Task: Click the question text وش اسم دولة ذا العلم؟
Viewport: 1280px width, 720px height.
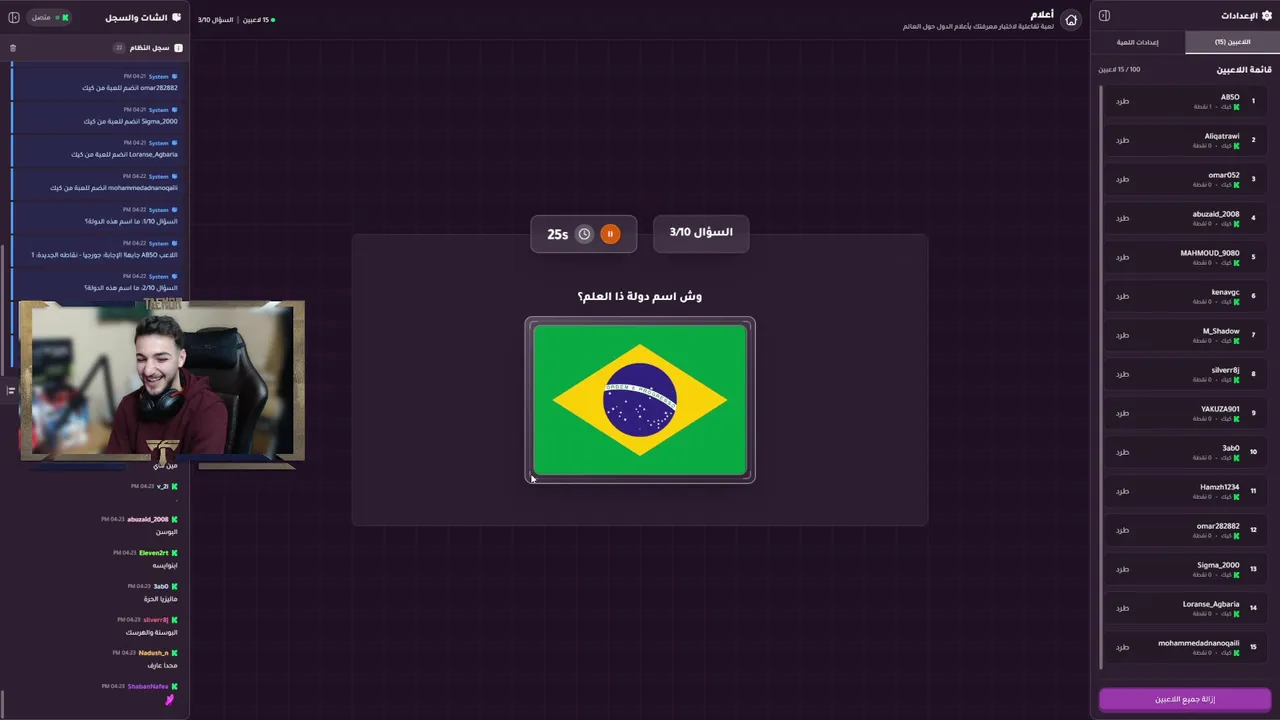Action: click(x=640, y=296)
